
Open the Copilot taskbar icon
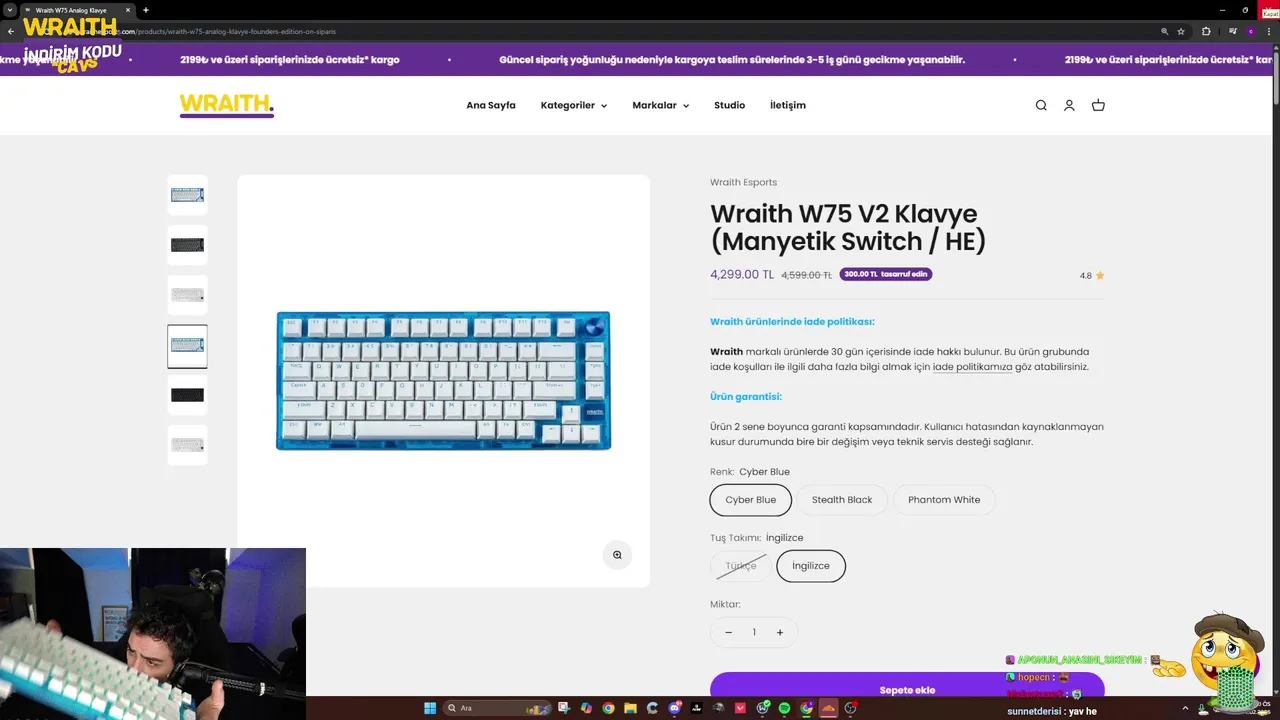586,708
